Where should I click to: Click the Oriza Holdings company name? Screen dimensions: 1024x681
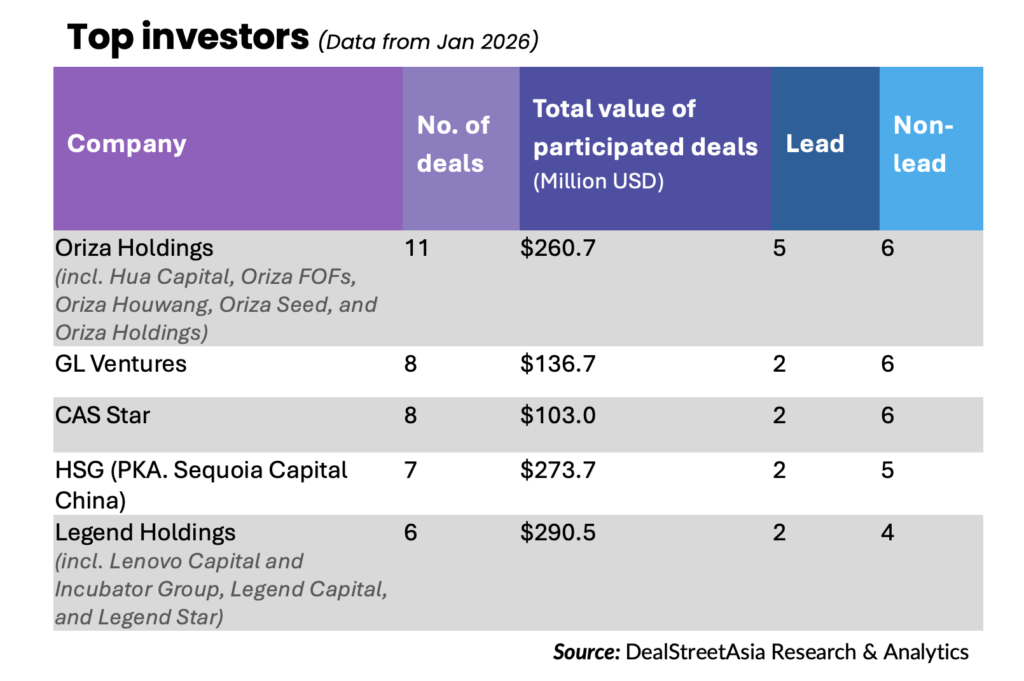pos(135,247)
